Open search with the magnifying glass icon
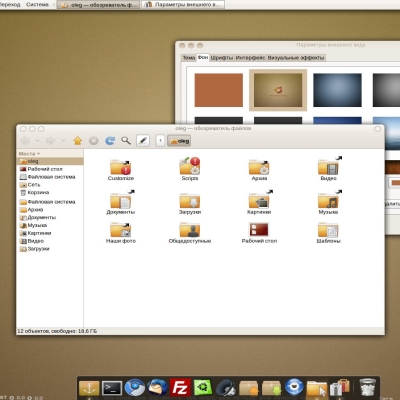 coord(126,141)
